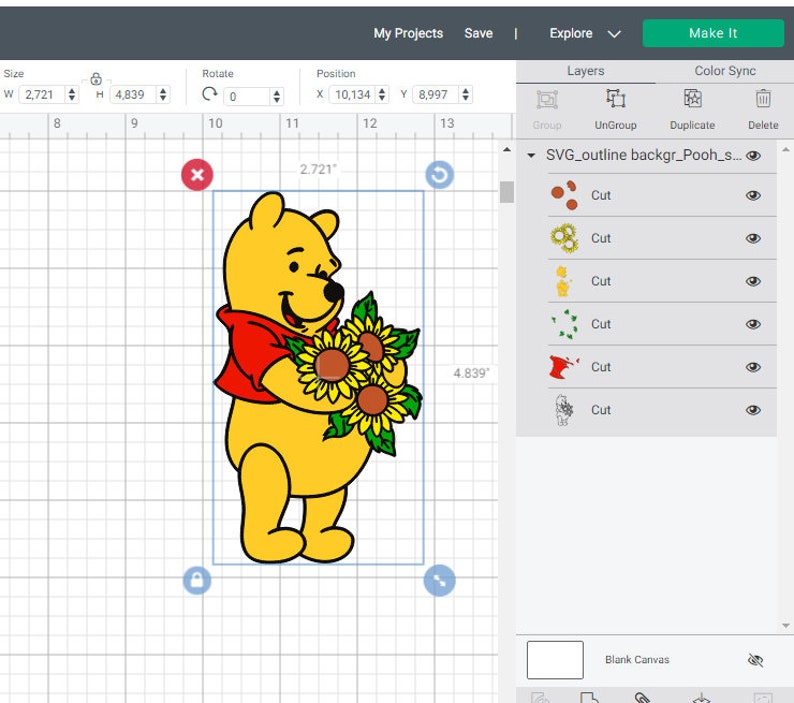This screenshot has width=794, height=703.
Task: Hide the black outline Cut layer
Action: [x=753, y=410]
